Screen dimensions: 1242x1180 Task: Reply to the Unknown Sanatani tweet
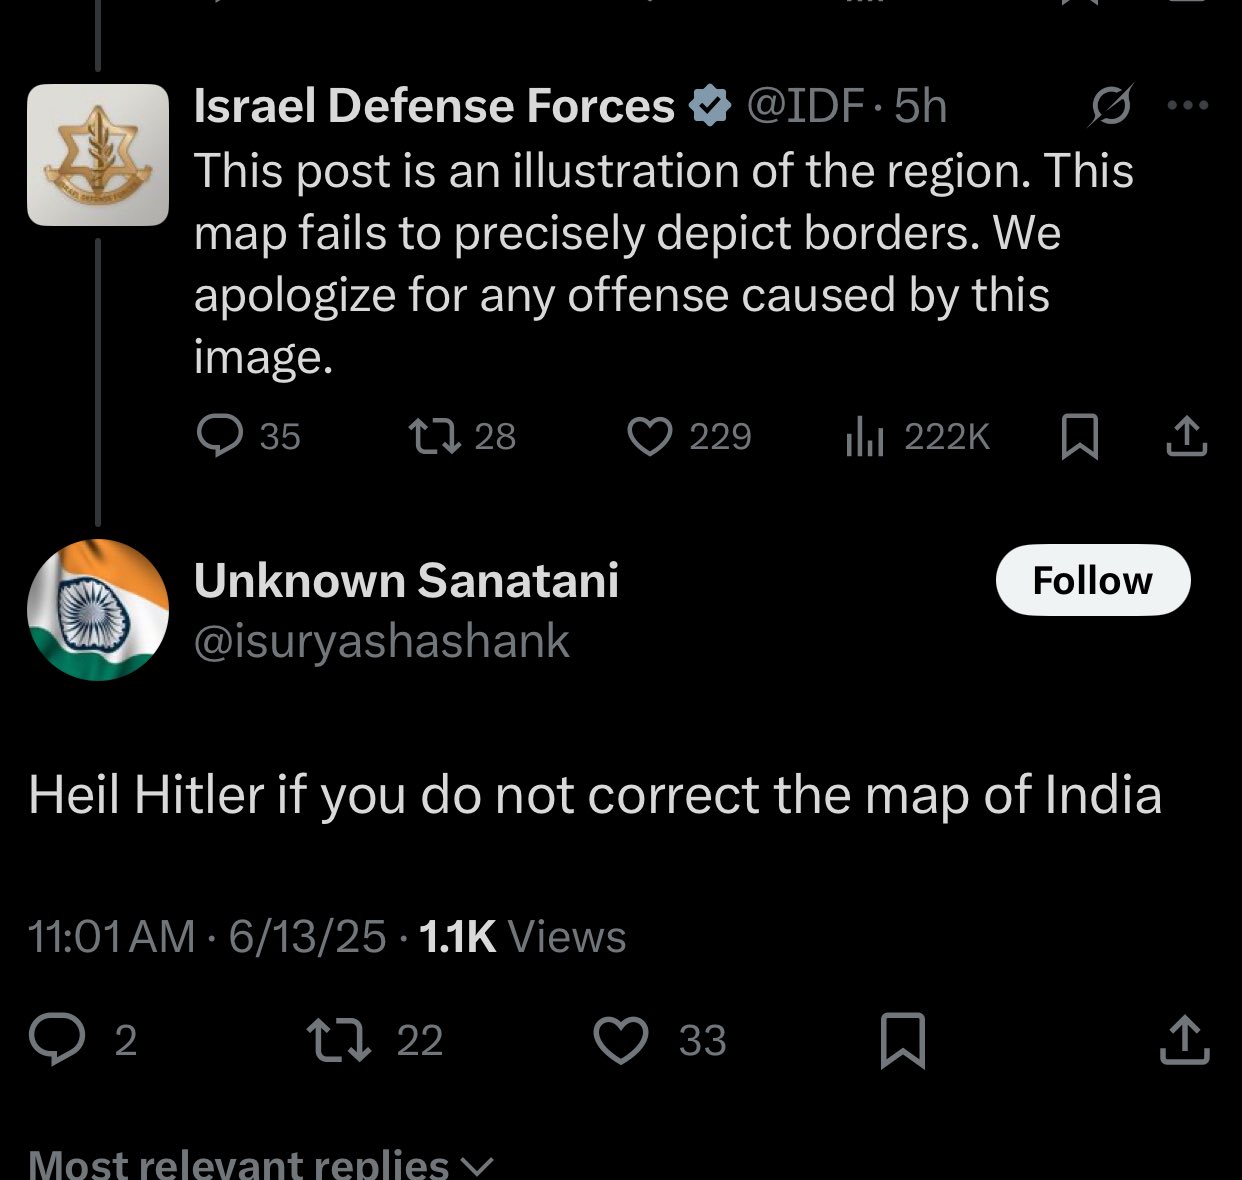point(82,1041)
